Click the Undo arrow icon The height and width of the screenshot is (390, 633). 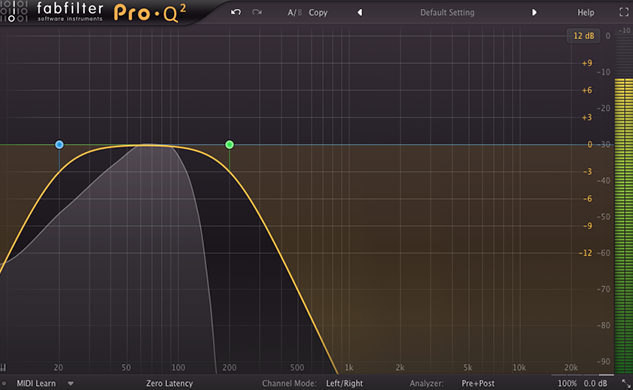236,12
